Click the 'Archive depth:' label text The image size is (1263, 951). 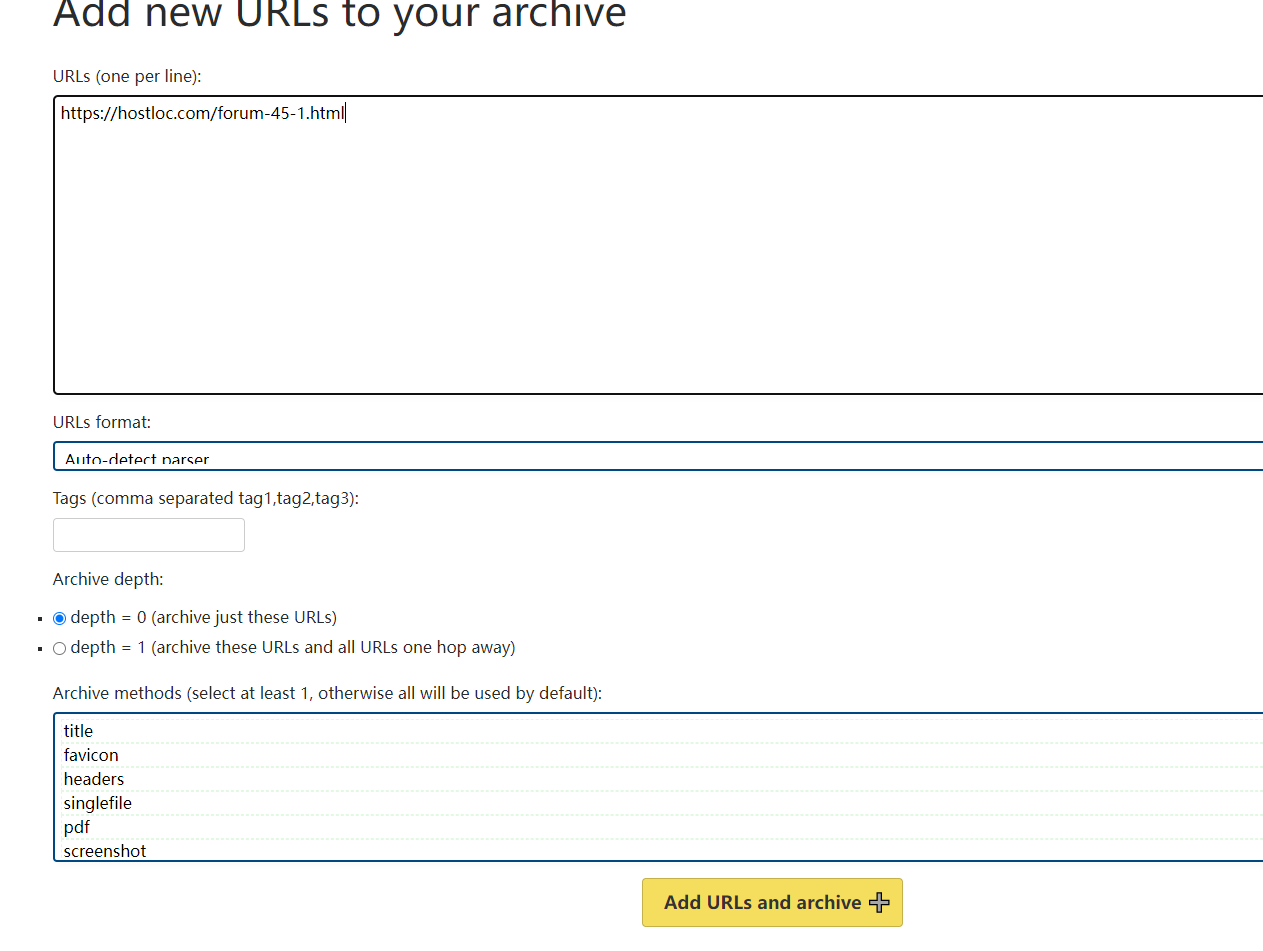pos(108,579)
